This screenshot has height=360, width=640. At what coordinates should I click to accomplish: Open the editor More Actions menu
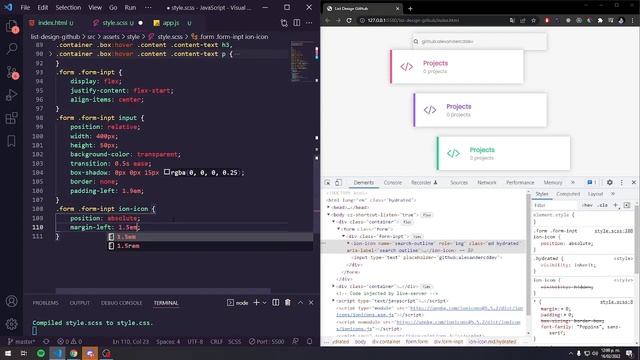[x=309, y=23]
